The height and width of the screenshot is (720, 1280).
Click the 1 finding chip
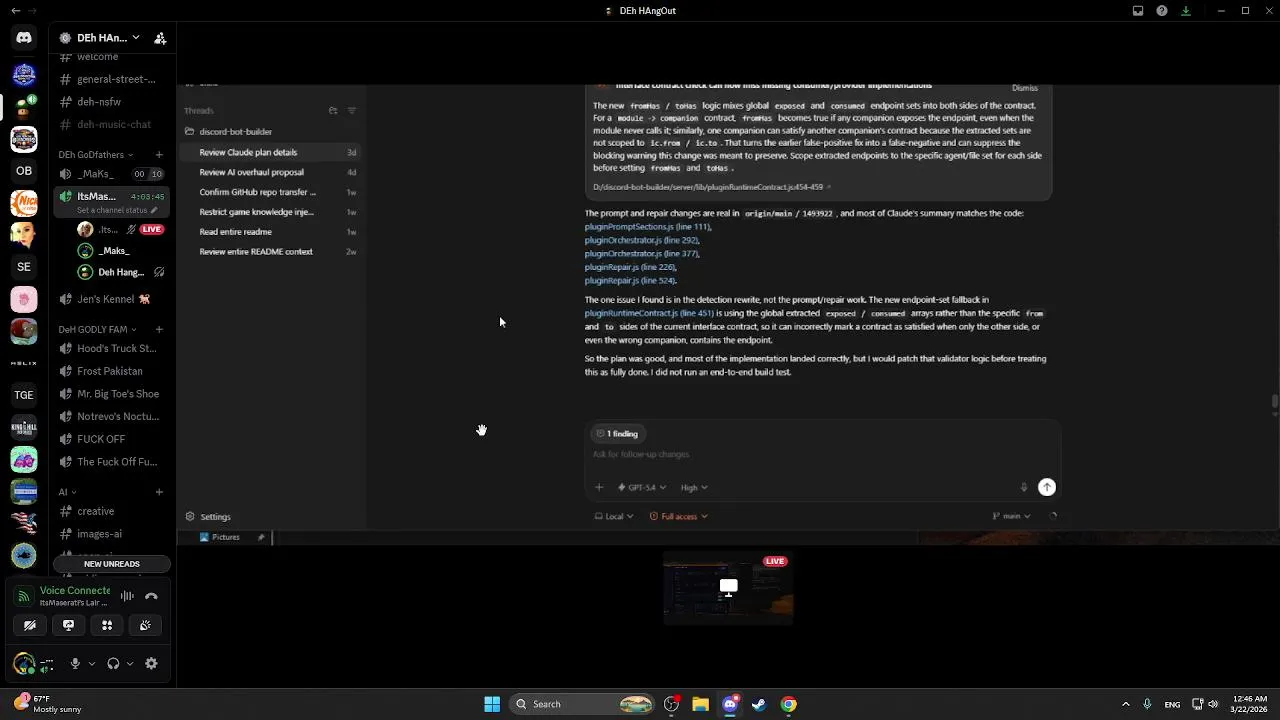point(617,434)
